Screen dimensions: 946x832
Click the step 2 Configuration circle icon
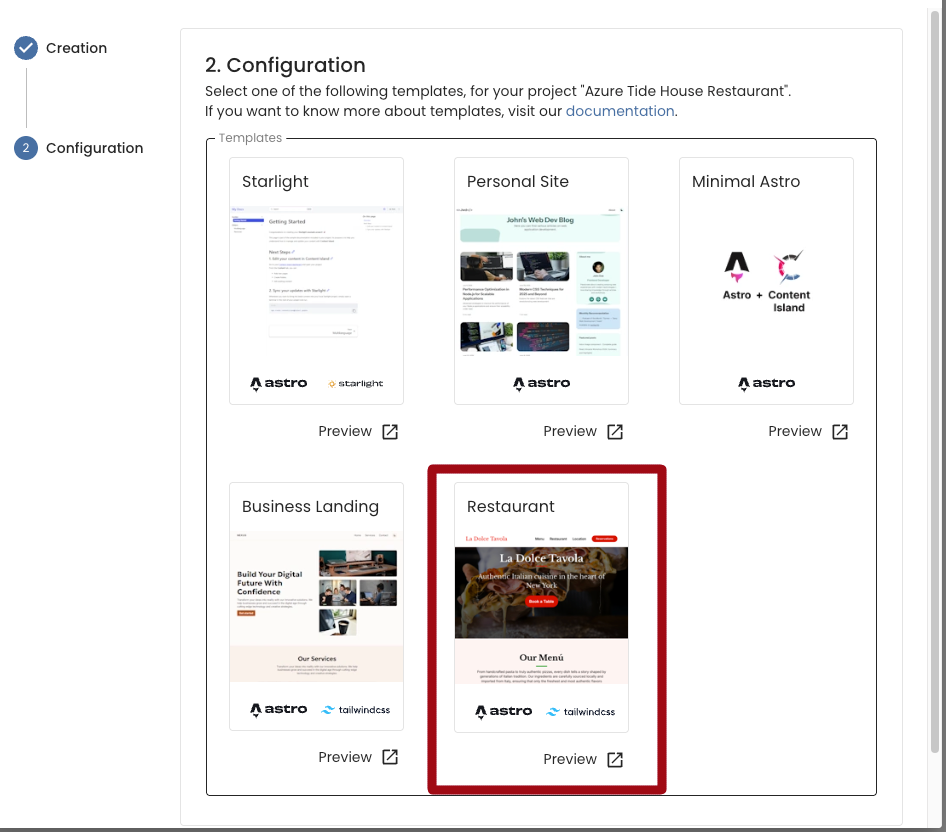point(26,148)
